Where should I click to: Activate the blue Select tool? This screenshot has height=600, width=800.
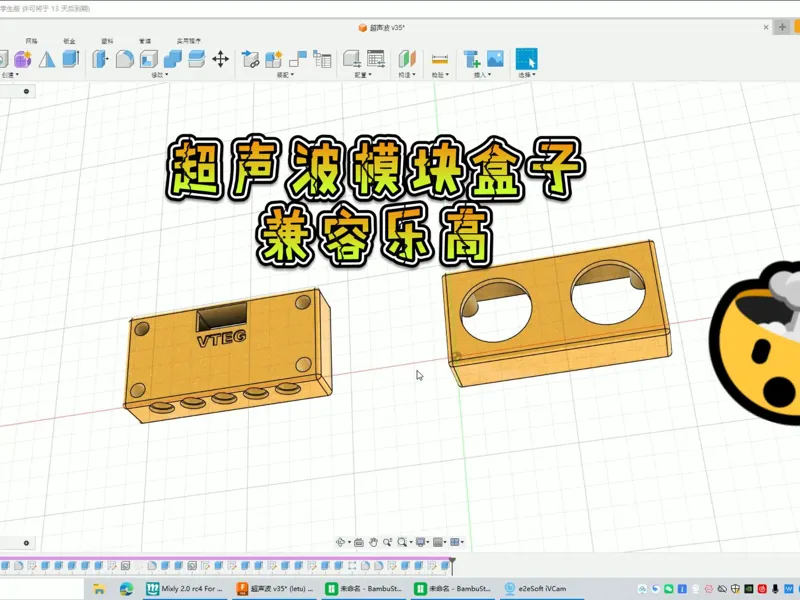pyautogui.click(x=527, y=59)
